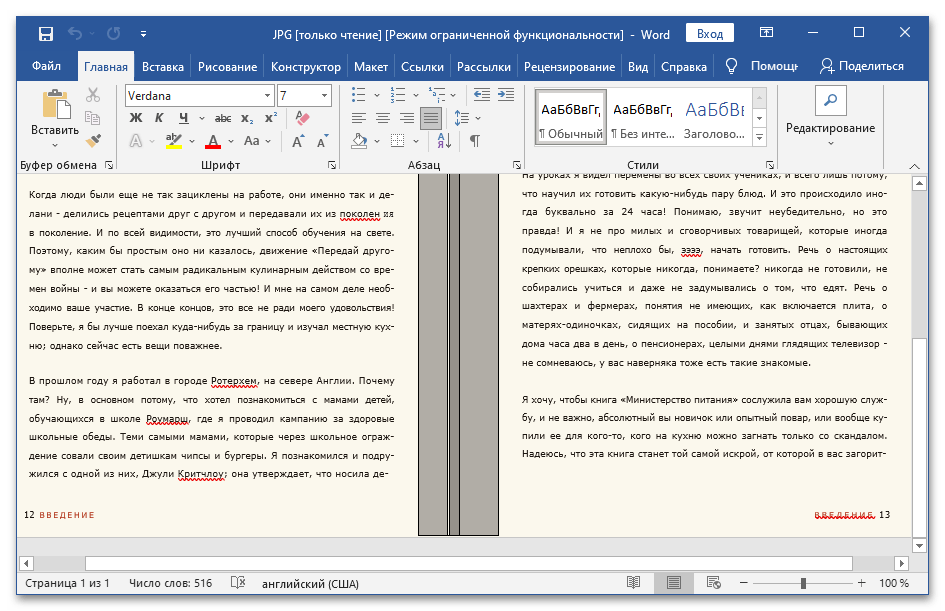Open the font name dropdown arrow
945x611 pixels.
tap(267, 95)
